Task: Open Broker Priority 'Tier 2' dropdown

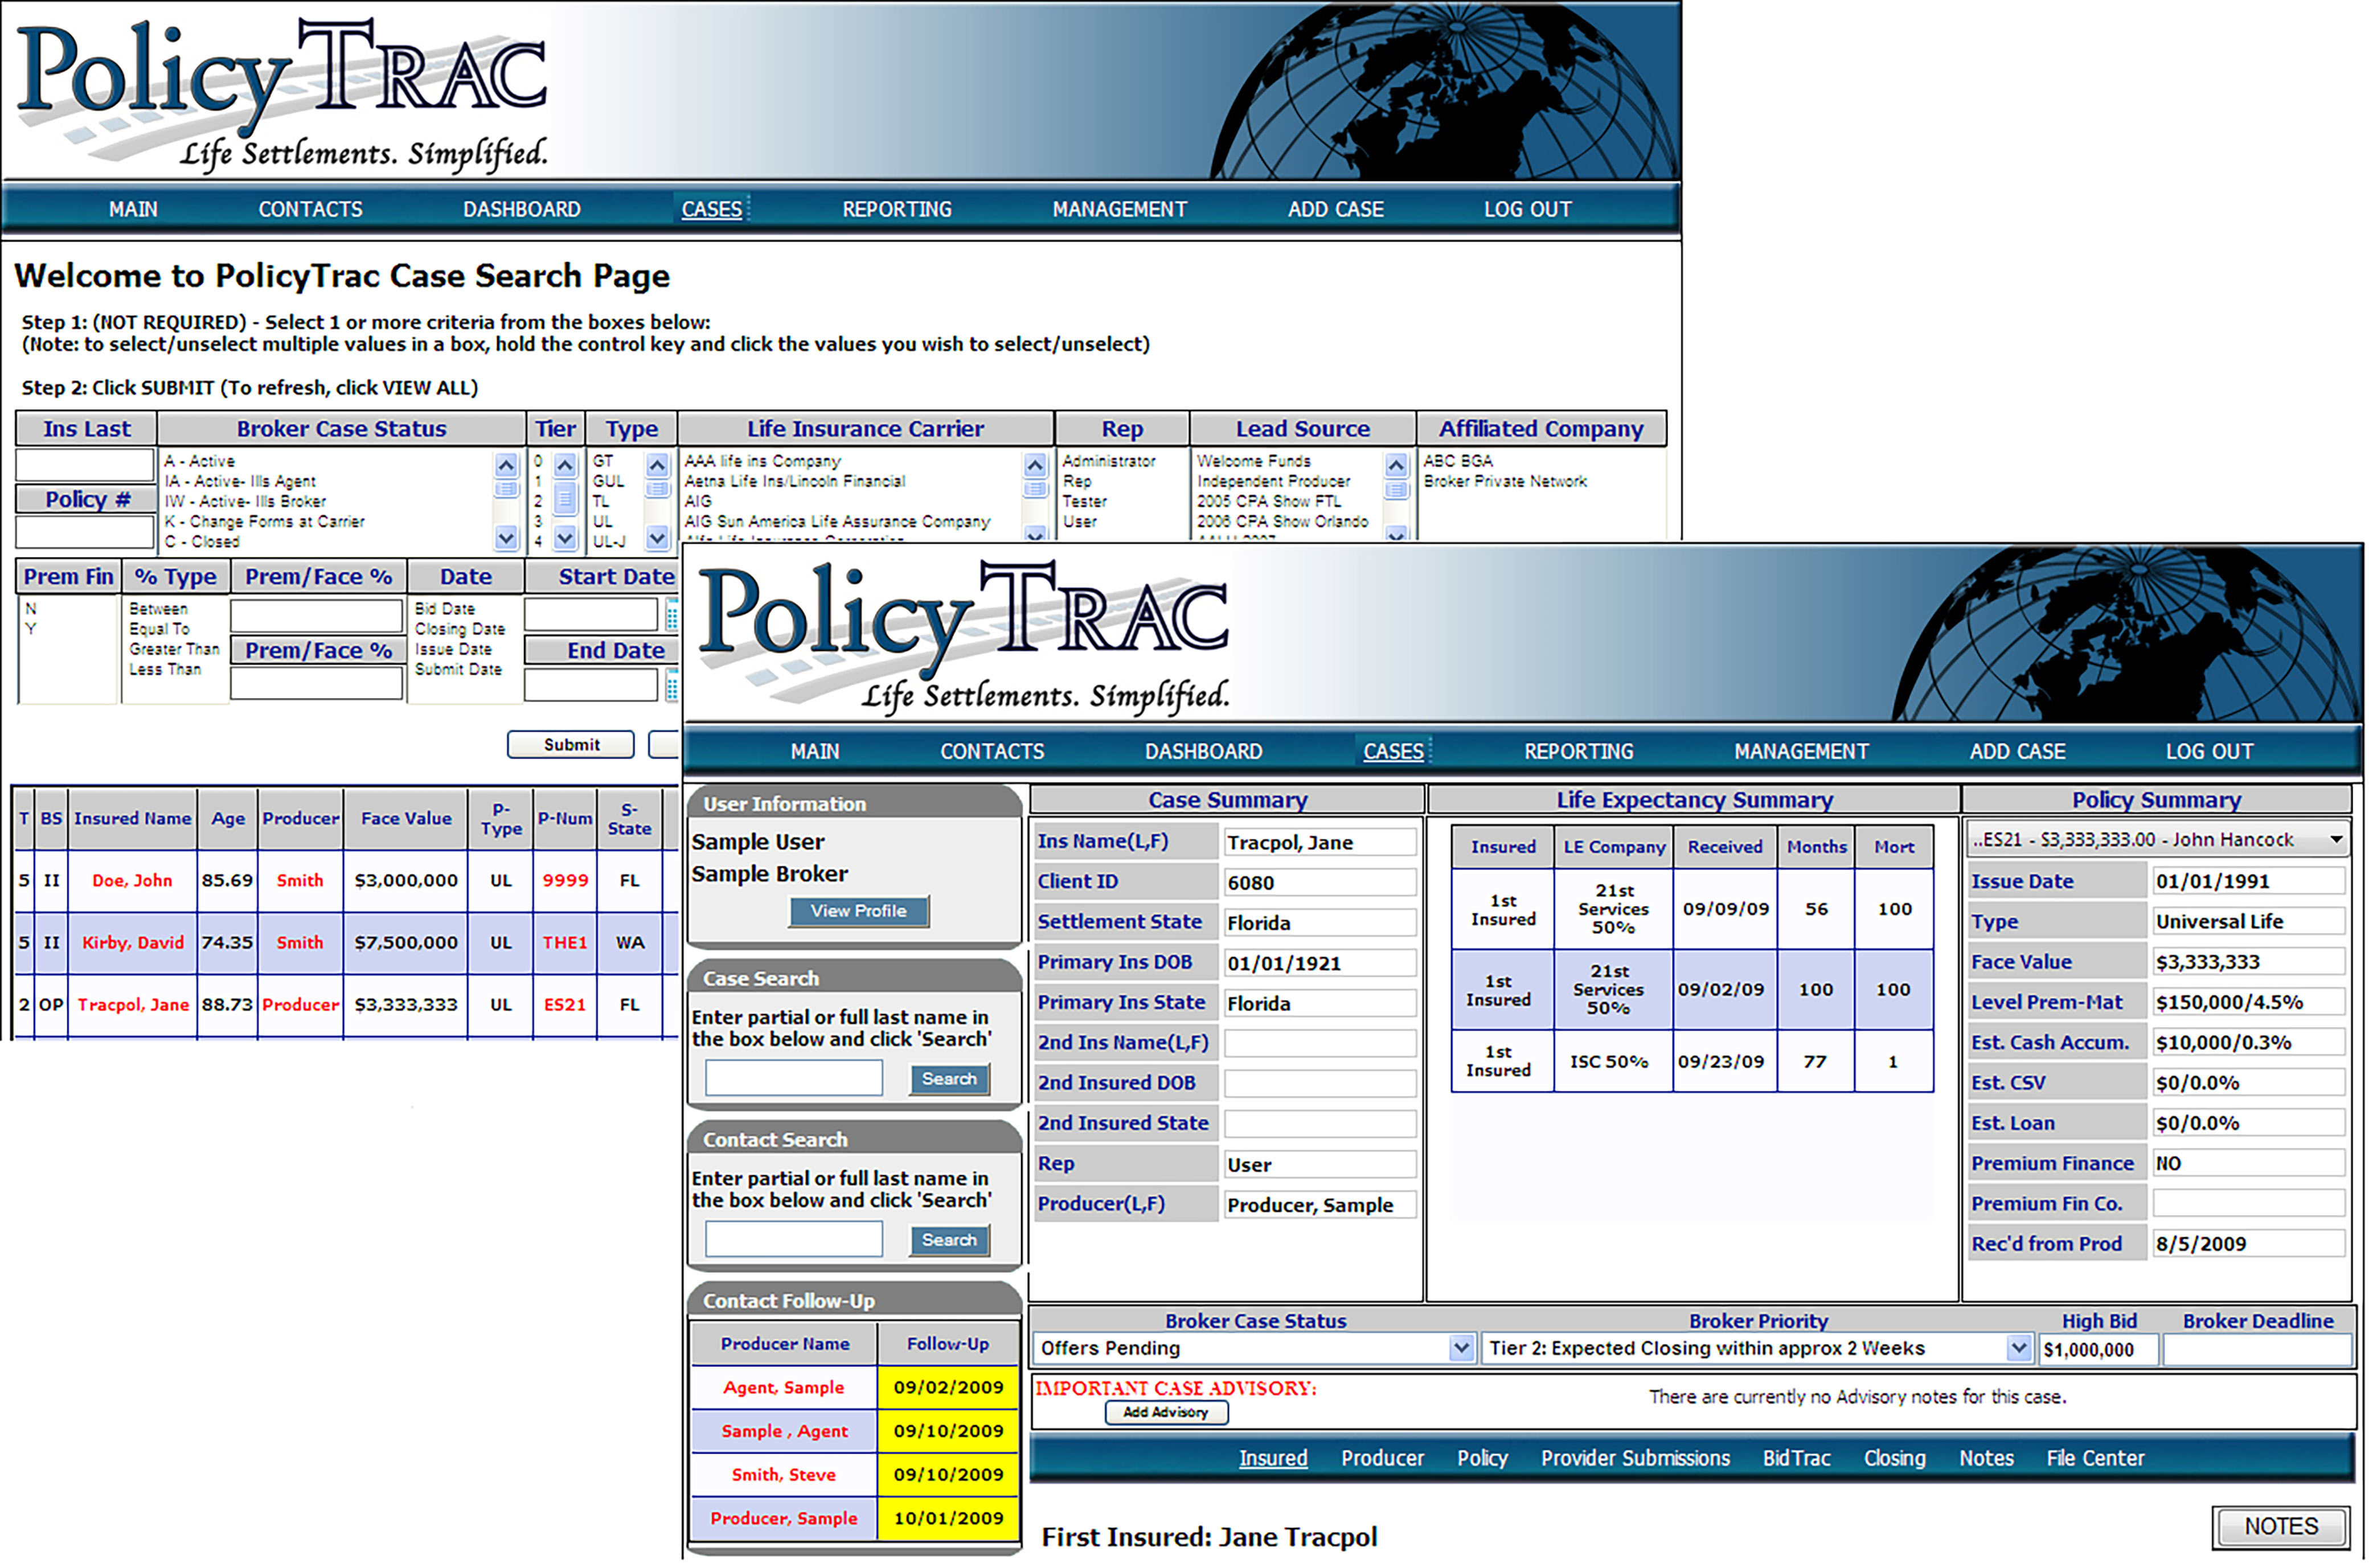Action: point(2018,1348)
